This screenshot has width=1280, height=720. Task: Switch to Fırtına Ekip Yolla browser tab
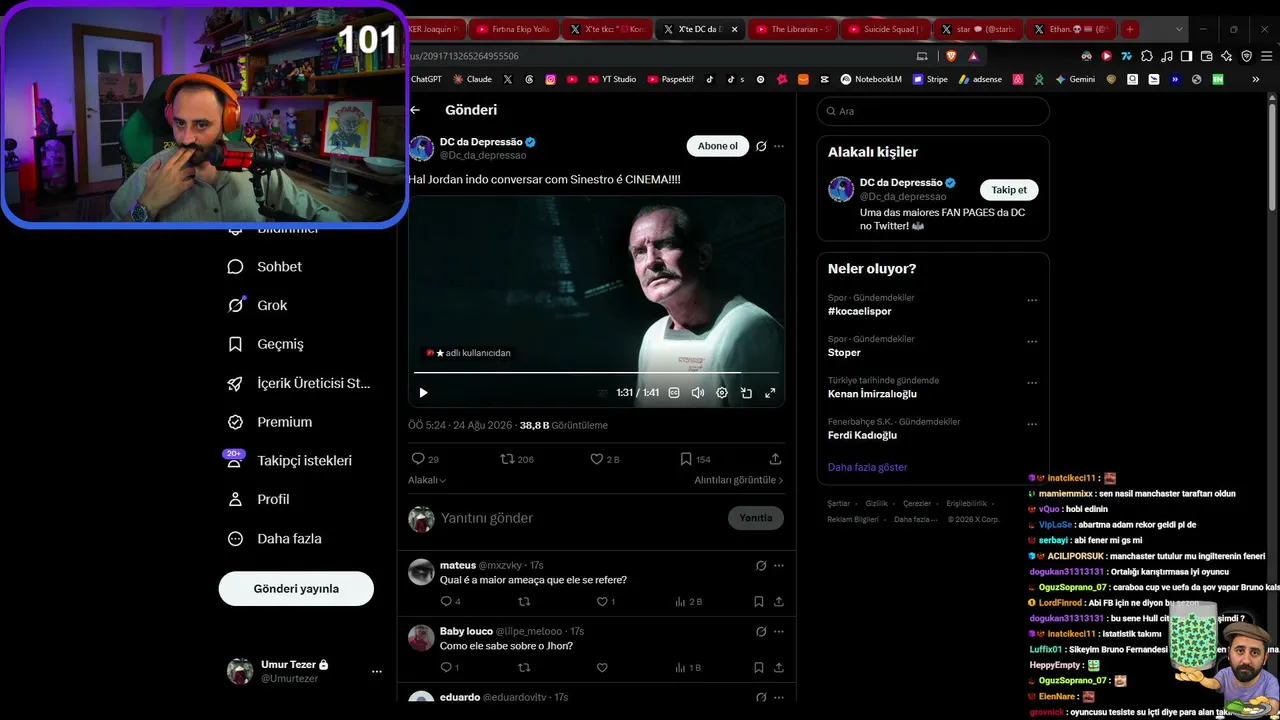click(513, 29)
